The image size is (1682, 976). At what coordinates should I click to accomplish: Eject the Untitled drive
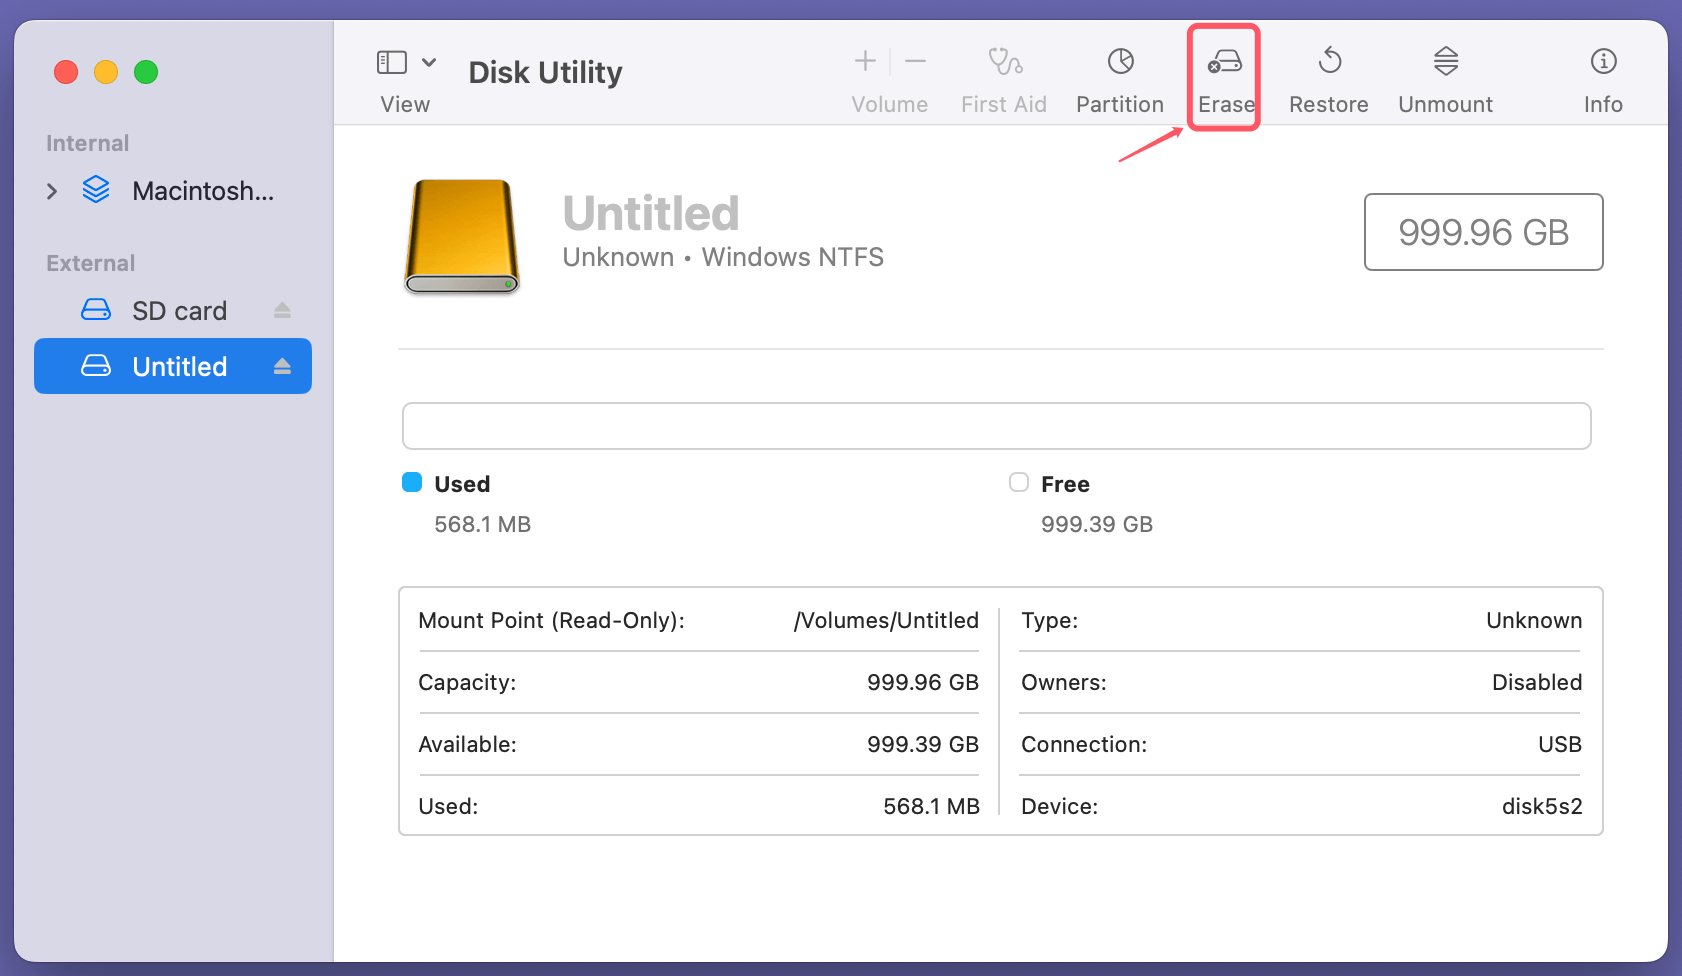[x=282, y=367]
